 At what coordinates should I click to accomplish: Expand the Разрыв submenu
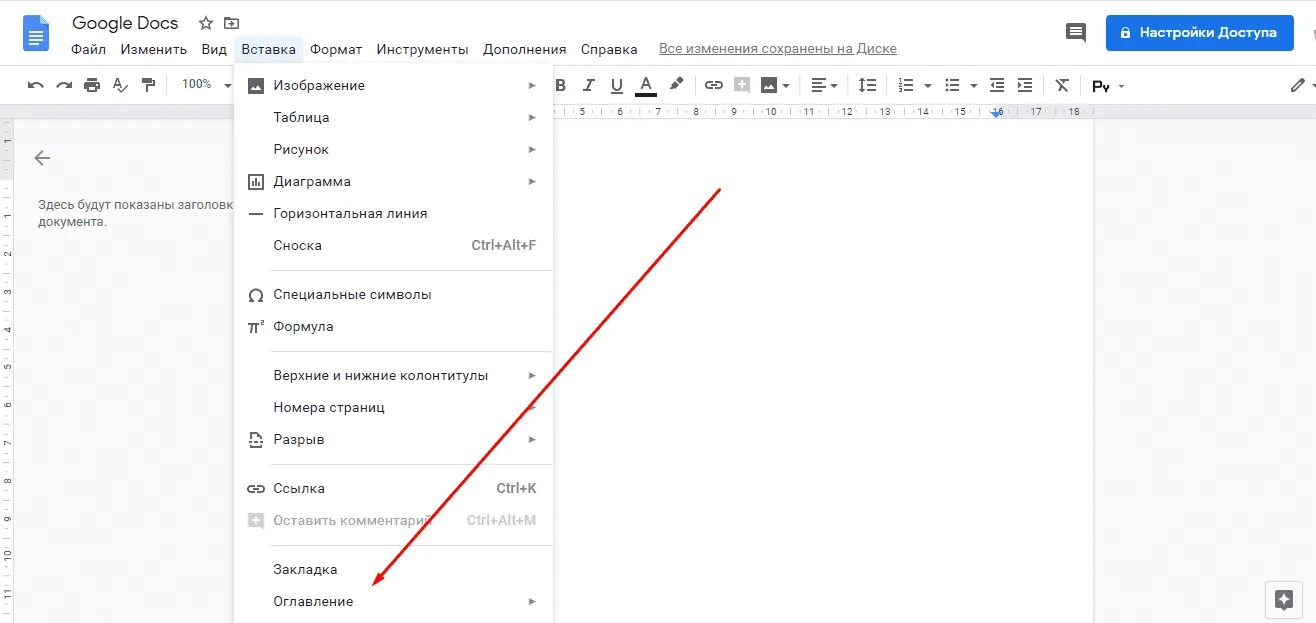(x=393, y=439)
